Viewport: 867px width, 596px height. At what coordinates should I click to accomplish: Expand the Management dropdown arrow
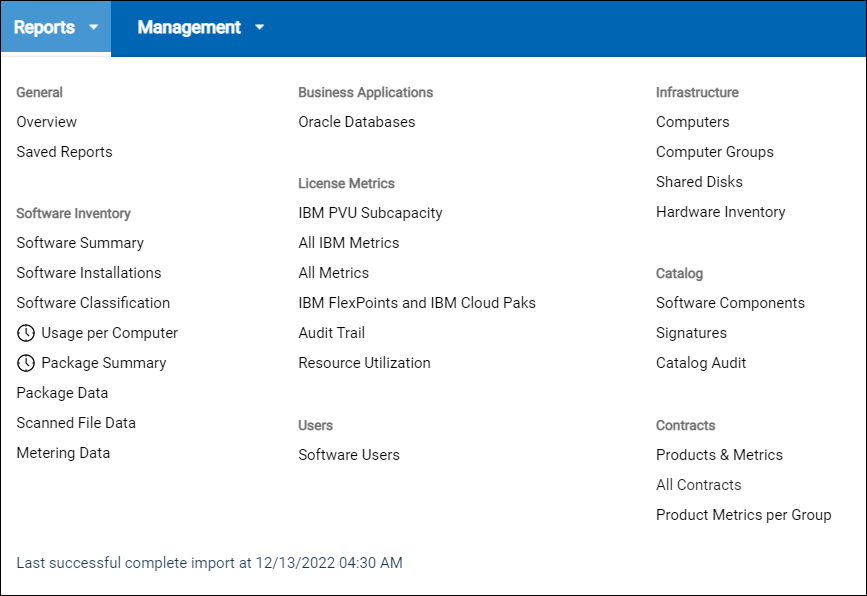tap(260, 28)
